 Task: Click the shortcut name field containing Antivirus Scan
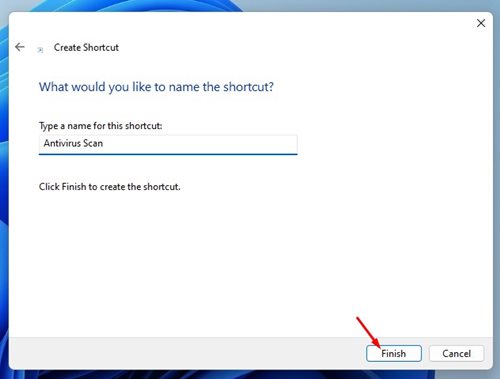pyautogui.click(x=168, y=145)
